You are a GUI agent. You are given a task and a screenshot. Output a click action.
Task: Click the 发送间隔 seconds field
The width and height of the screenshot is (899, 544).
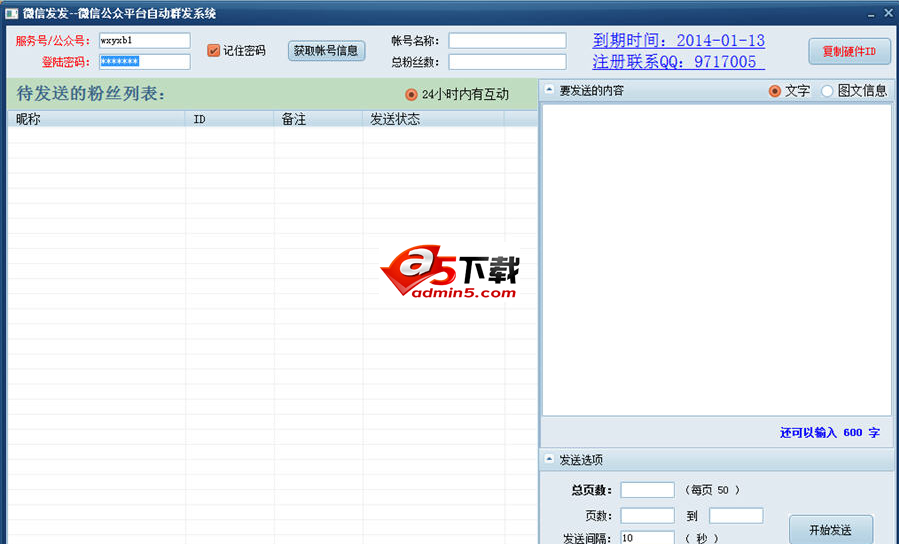pos(647,538)
